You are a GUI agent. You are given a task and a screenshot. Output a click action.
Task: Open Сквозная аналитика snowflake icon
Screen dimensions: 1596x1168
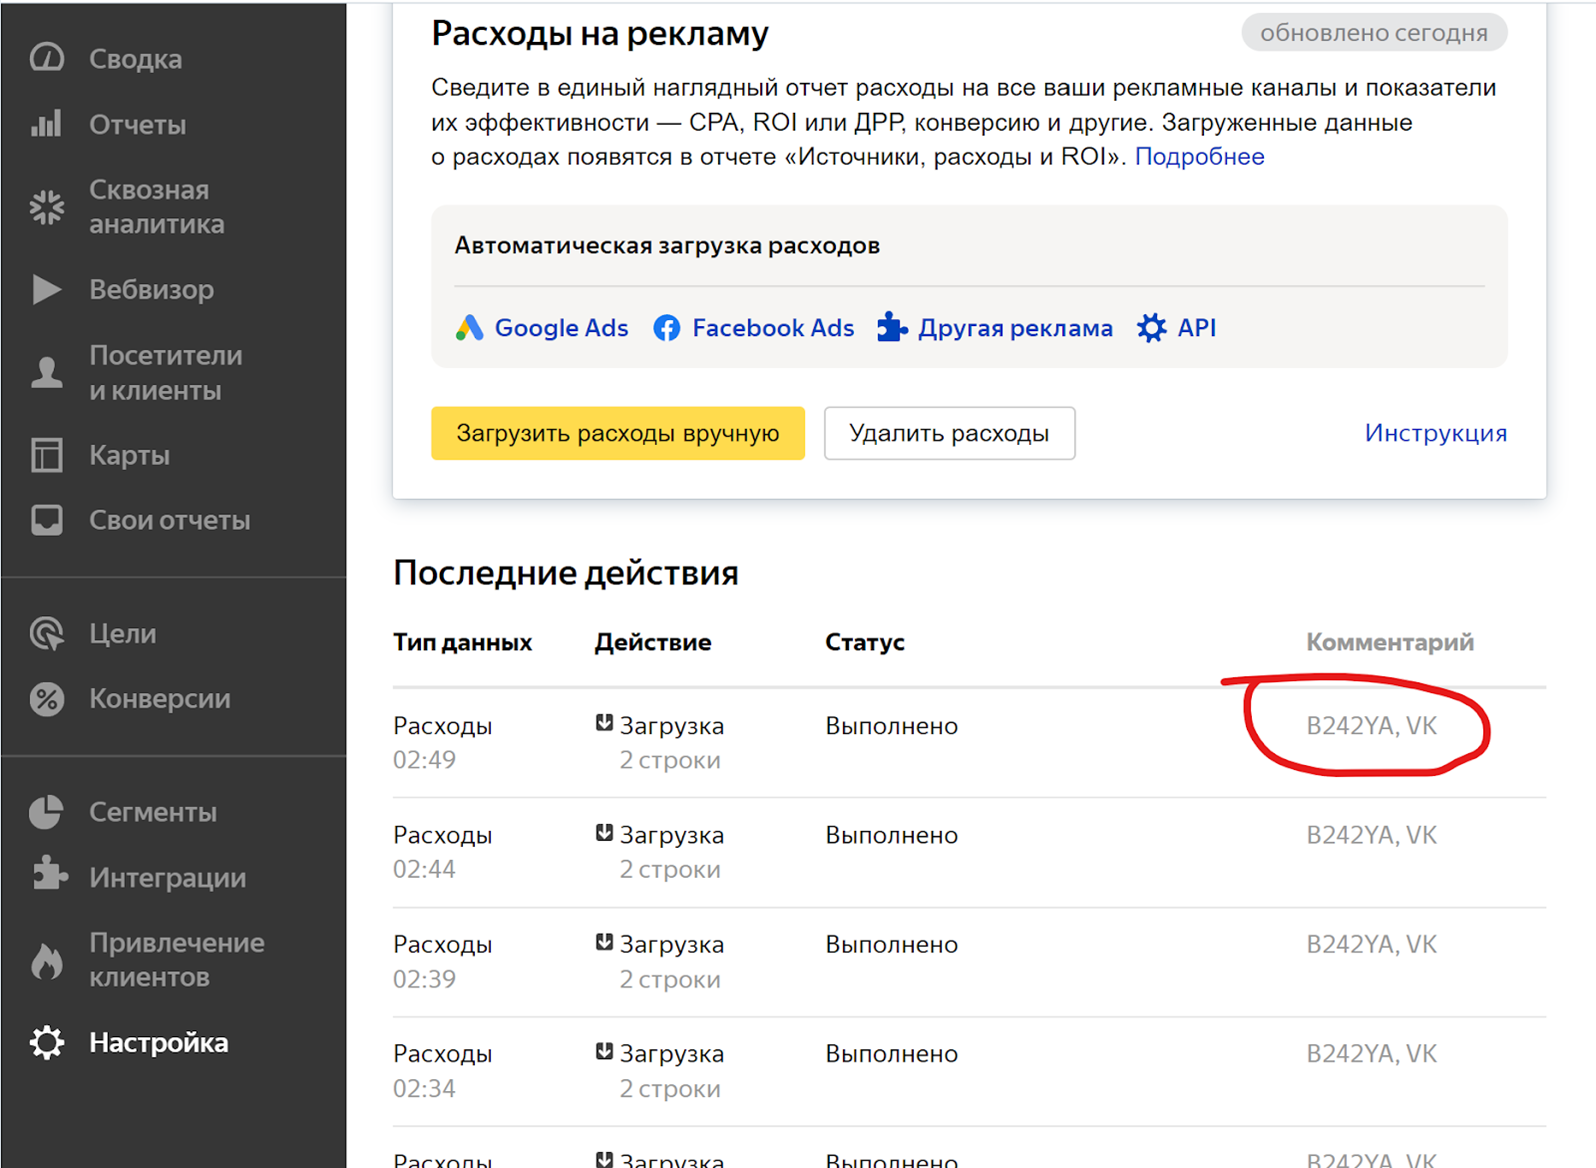47,207
